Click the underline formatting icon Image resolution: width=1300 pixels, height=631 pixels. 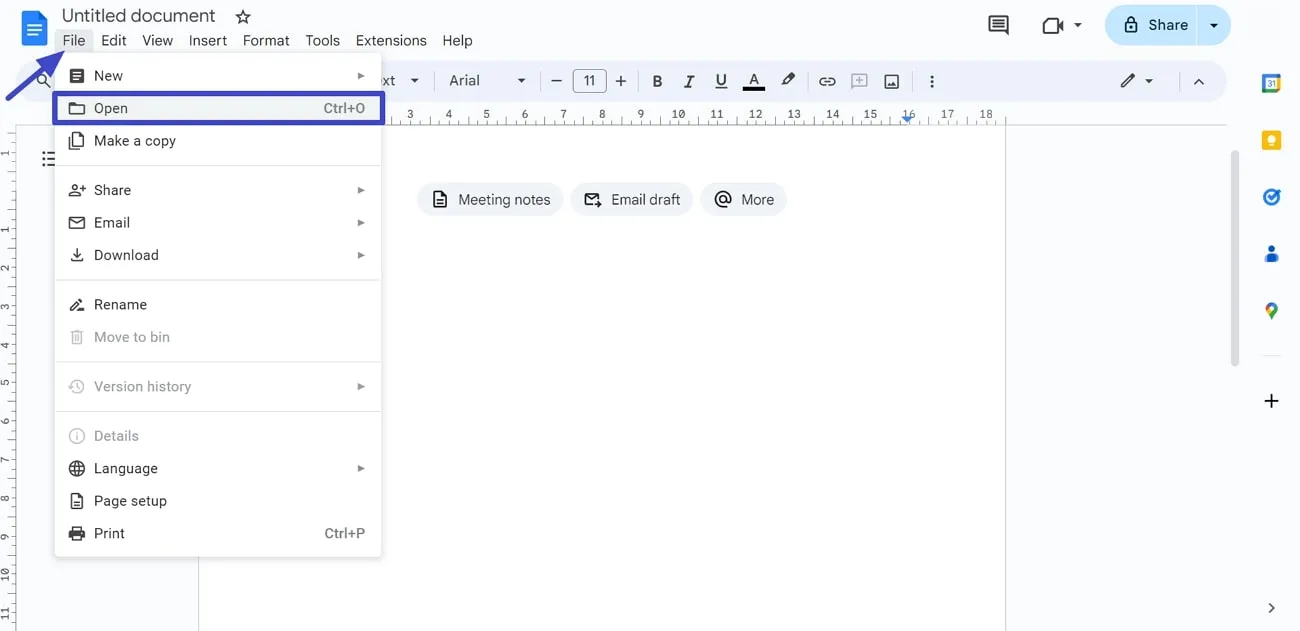click(721, 81)
